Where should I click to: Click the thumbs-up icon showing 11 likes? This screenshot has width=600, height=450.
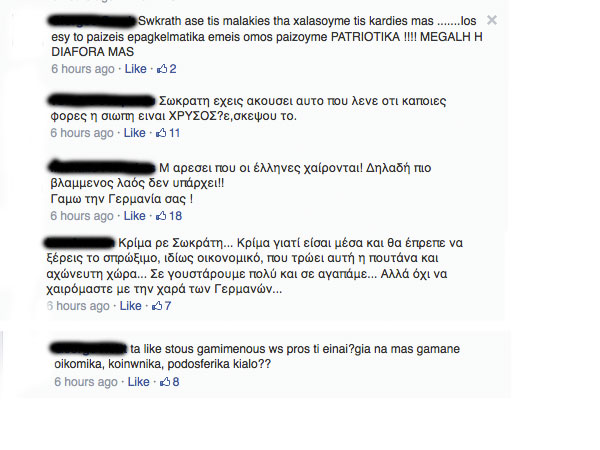(x=161, y=133)
